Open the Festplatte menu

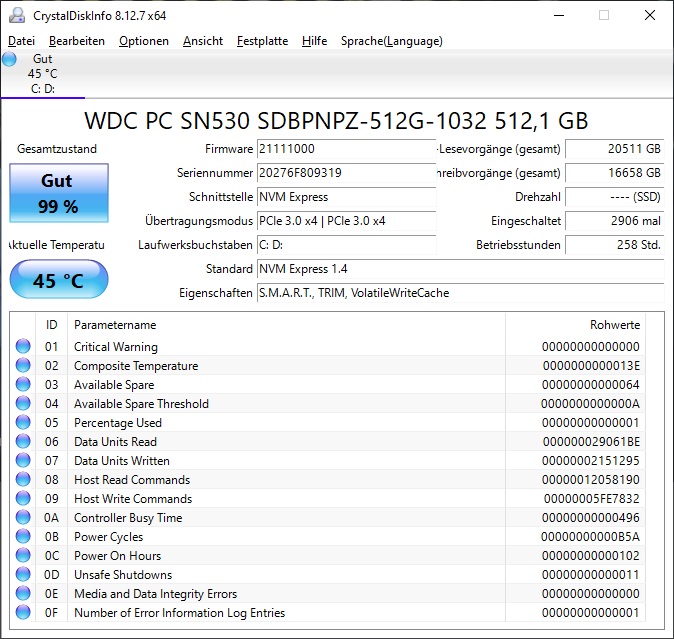pos(262,41)
